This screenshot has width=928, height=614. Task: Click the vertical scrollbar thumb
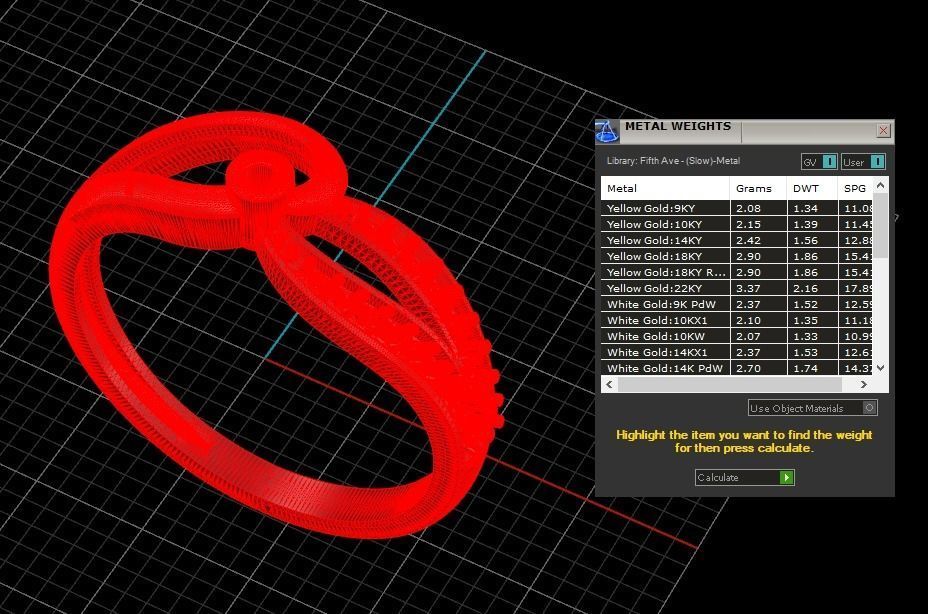[x=881, y=226]
